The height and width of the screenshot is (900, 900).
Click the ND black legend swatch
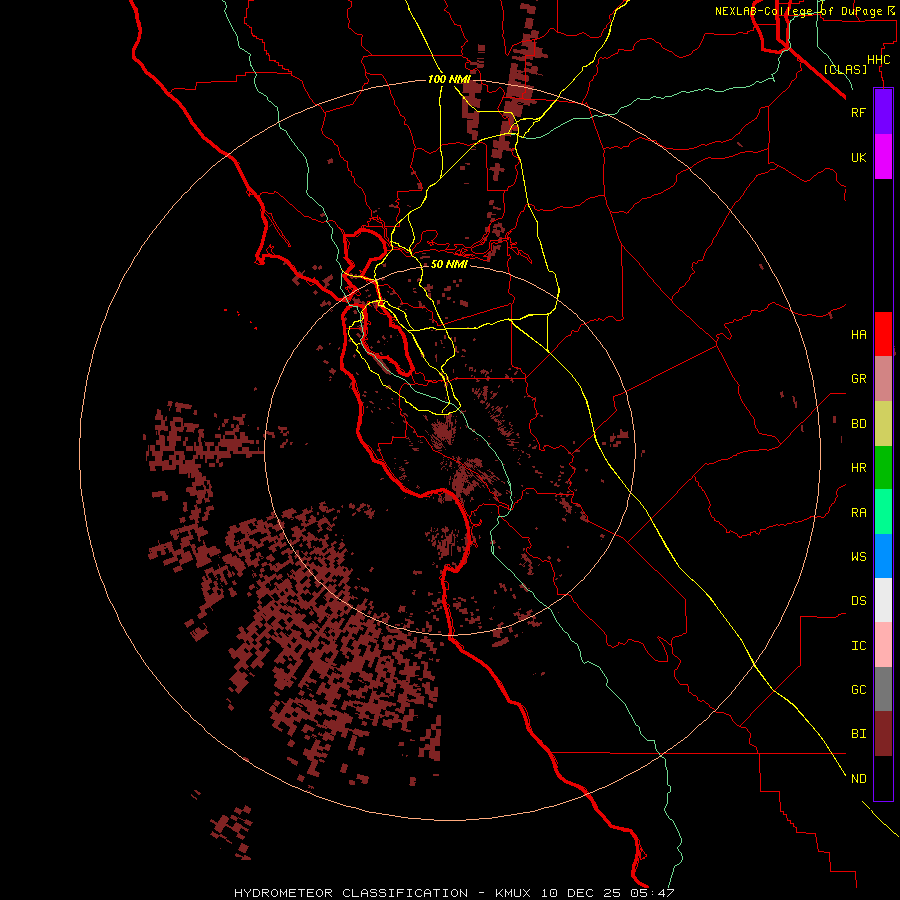coord(883,778)
